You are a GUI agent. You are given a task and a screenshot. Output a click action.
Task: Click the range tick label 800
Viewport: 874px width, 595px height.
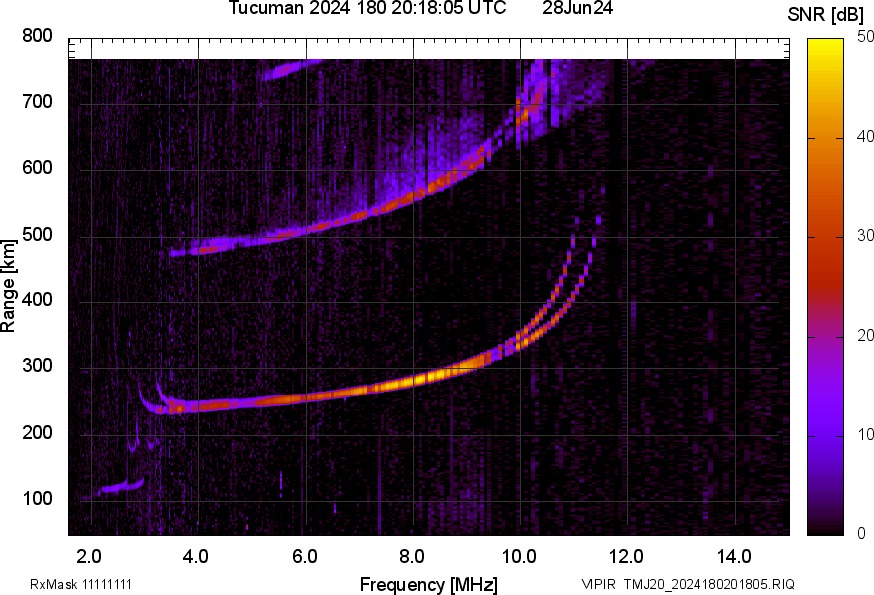37,36
